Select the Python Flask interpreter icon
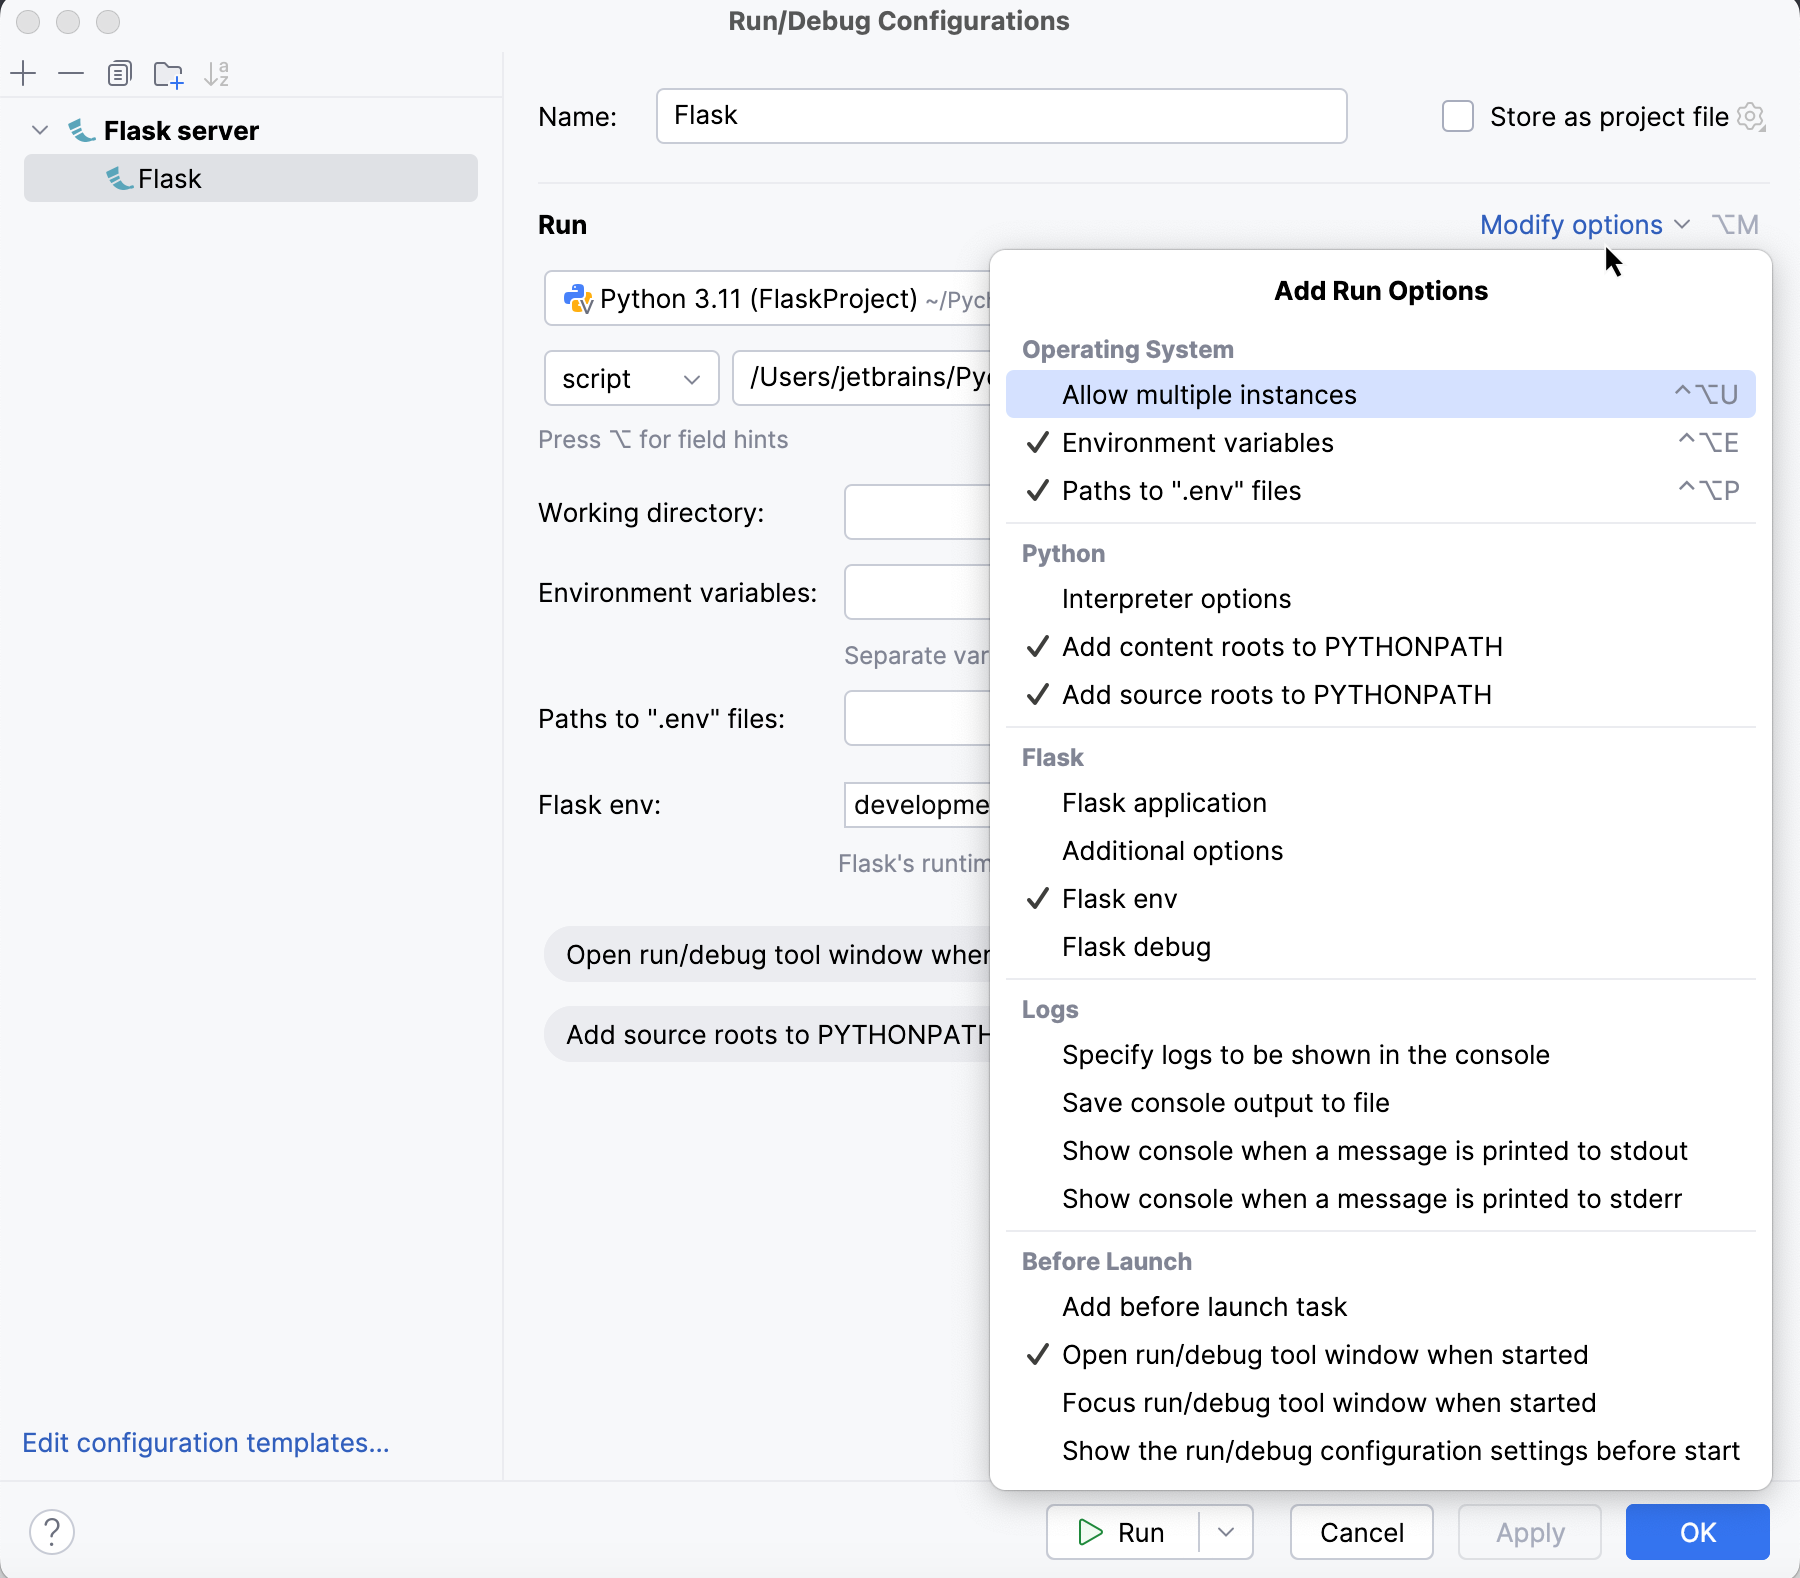The width and height of the screenshot is (1800, 1578). tap(578, 298)
